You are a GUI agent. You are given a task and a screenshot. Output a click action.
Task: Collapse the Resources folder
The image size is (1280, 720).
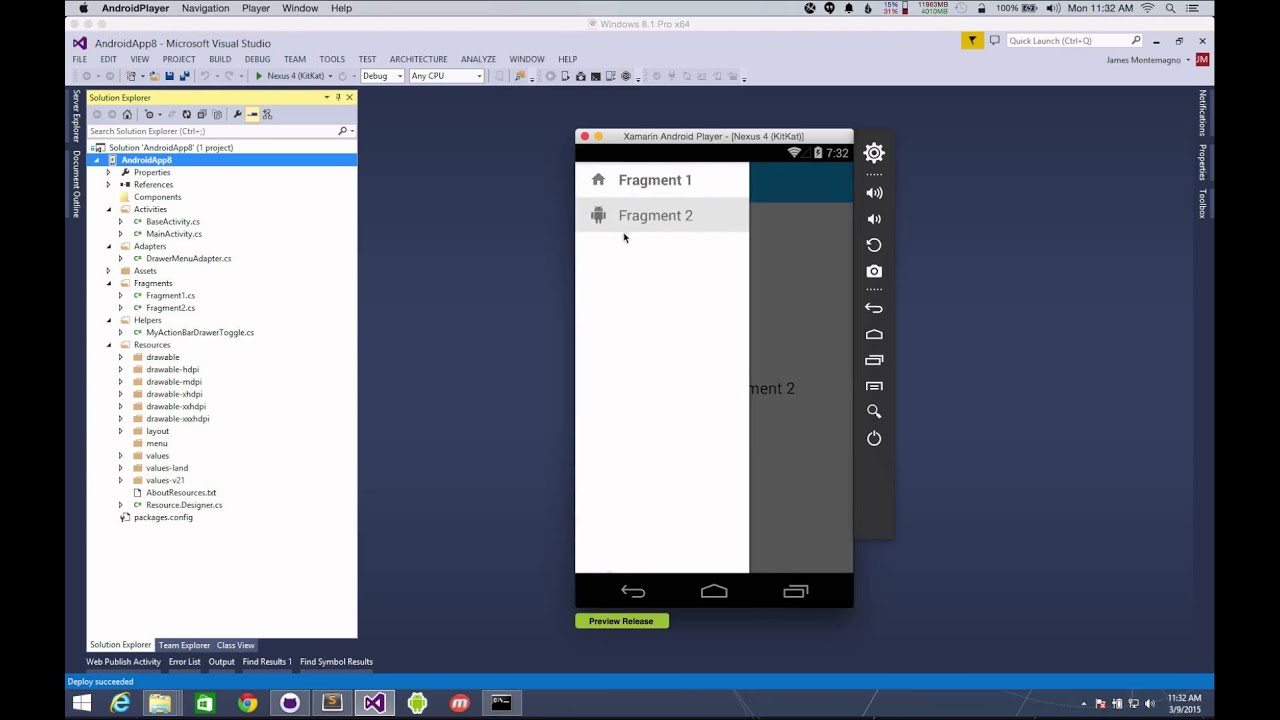click(x=109, y=345)
